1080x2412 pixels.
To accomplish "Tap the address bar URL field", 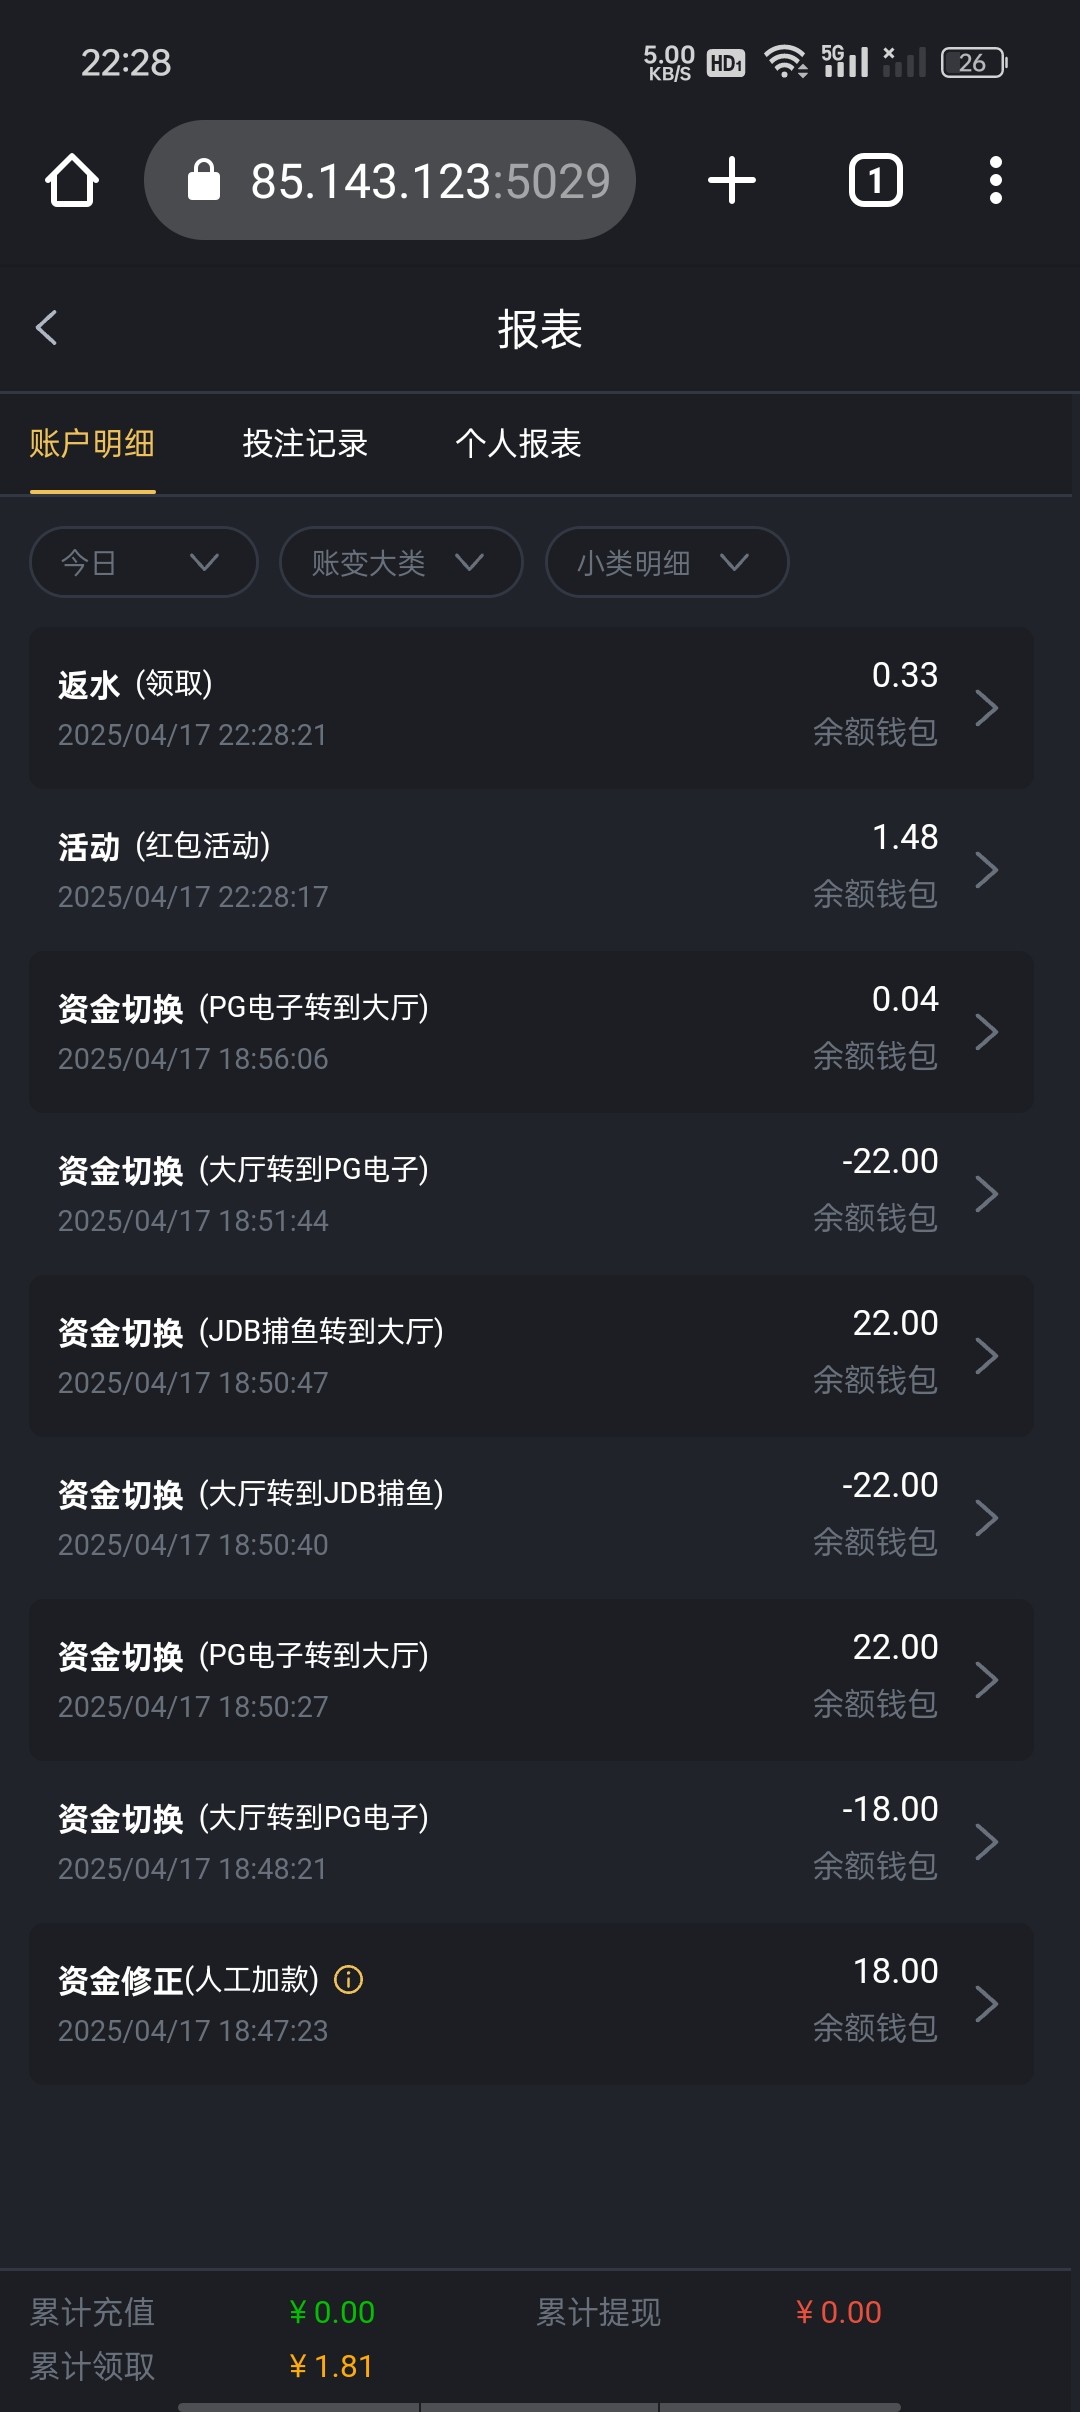I will 430,181.
